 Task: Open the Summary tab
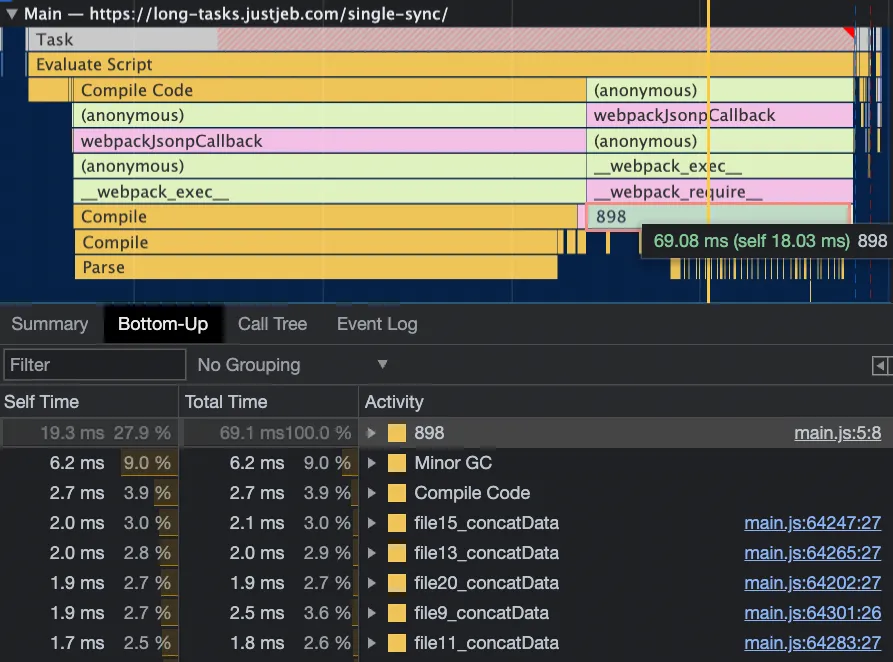click(x=50, y=324)
